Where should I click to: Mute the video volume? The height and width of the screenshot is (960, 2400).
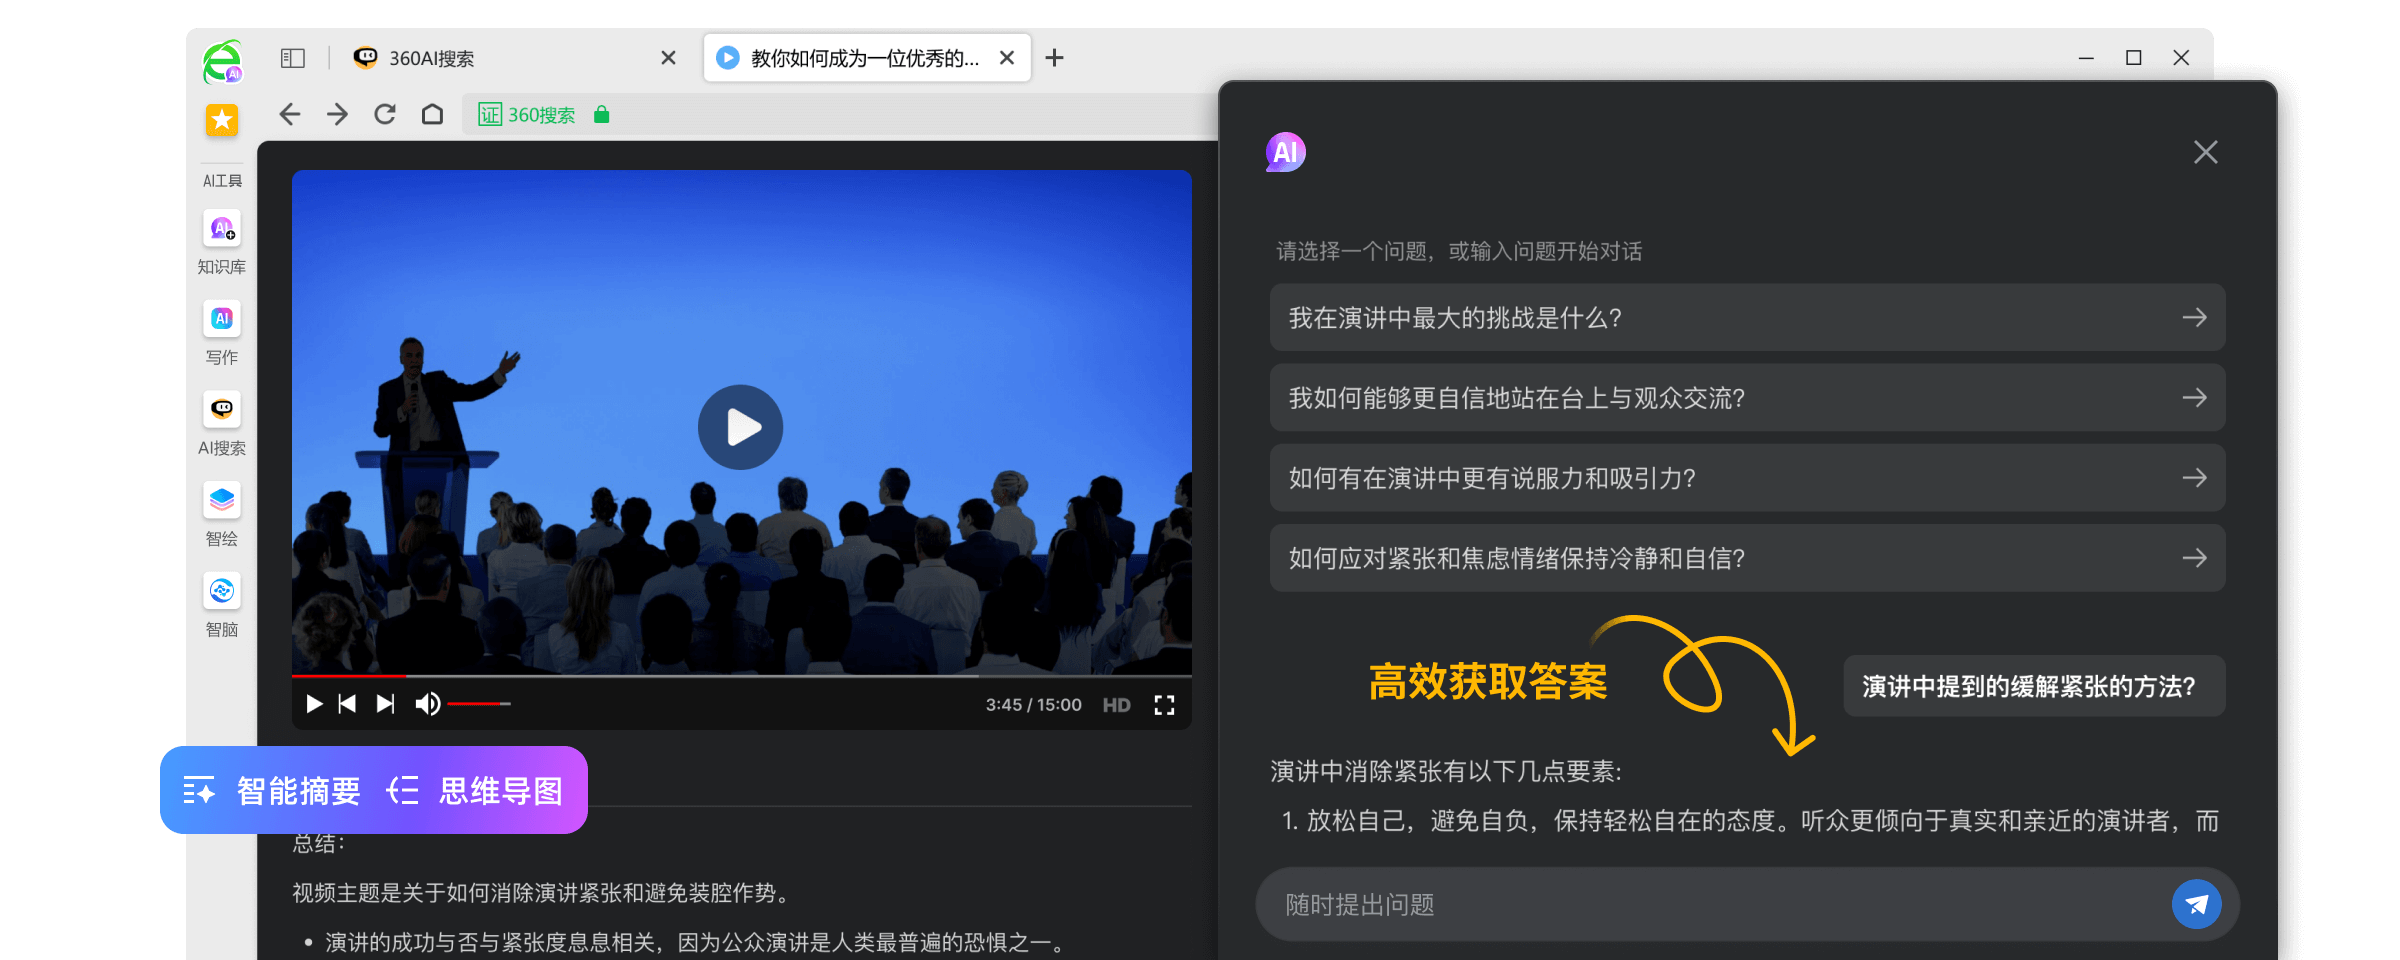point(428,704)
